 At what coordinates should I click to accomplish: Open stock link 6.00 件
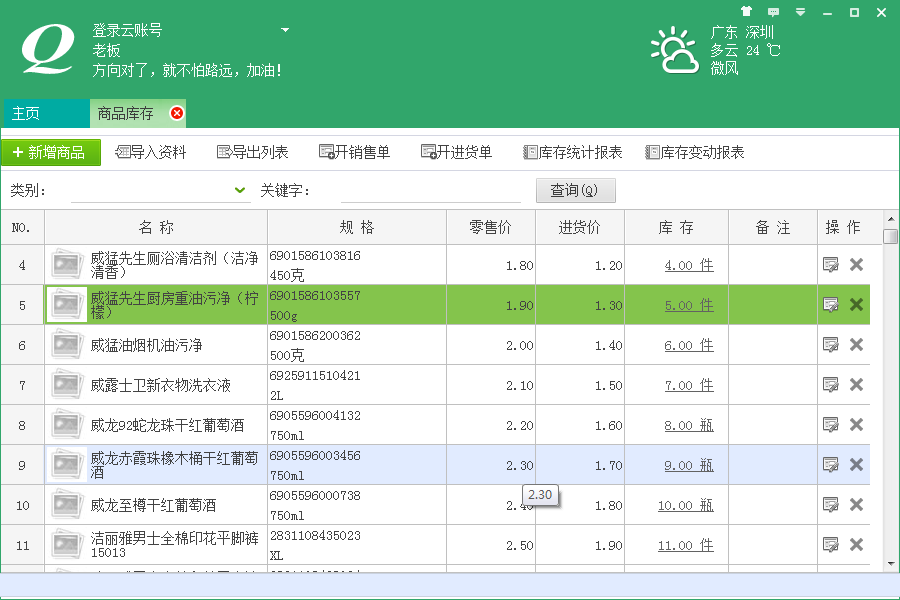tap(689, 345)
